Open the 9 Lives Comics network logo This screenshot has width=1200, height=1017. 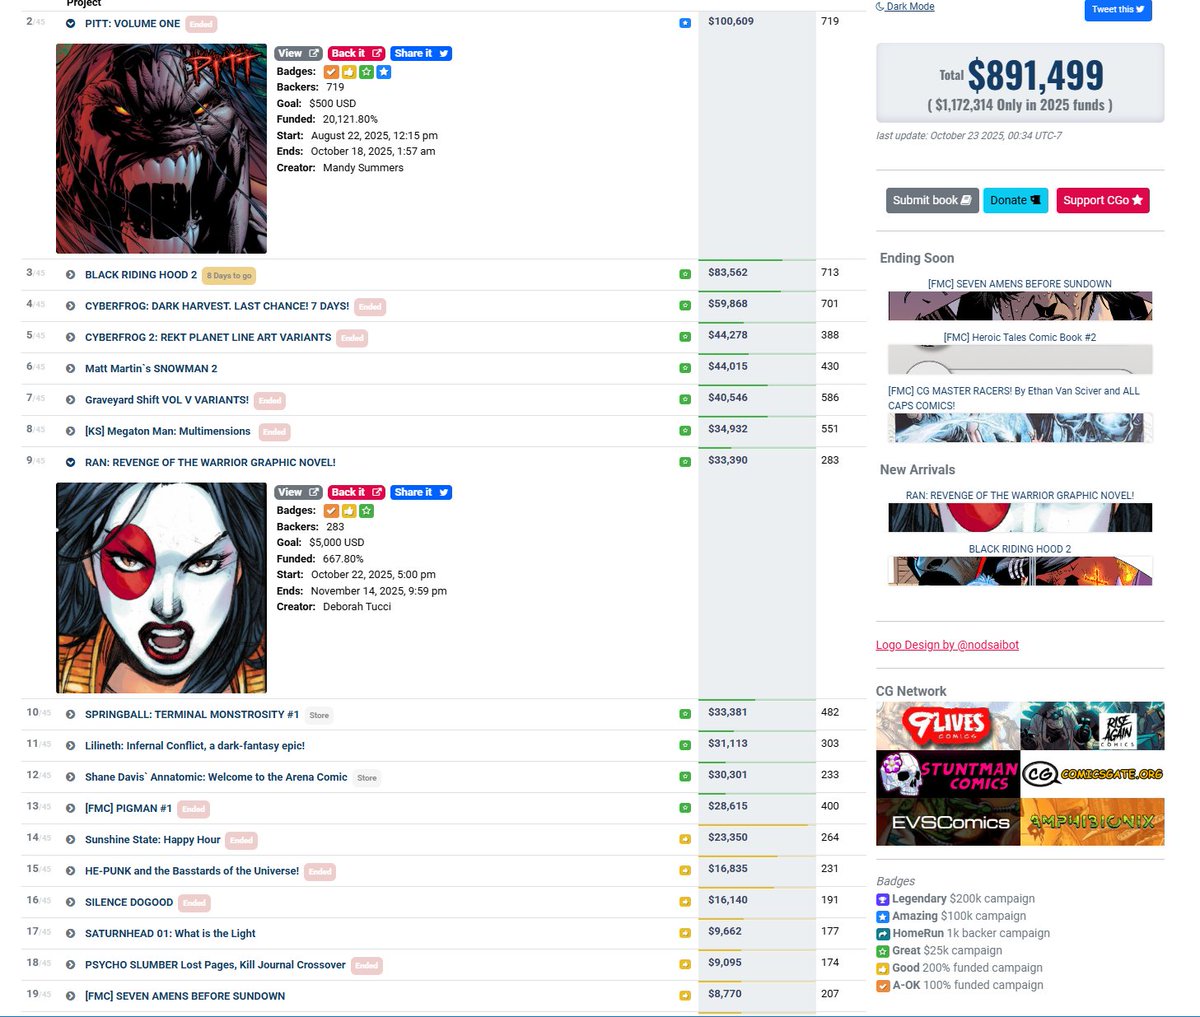tap(948, 726)
